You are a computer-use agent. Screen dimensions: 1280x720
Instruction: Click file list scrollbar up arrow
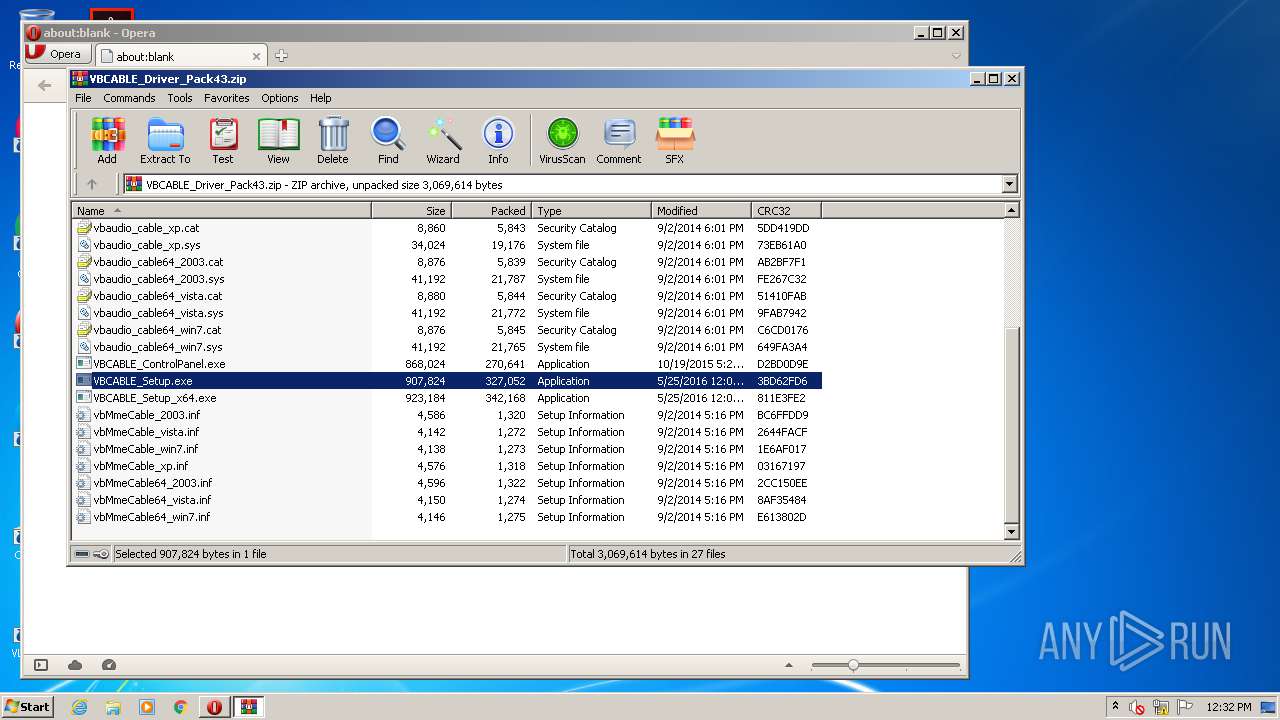[x=1011, y=210]
